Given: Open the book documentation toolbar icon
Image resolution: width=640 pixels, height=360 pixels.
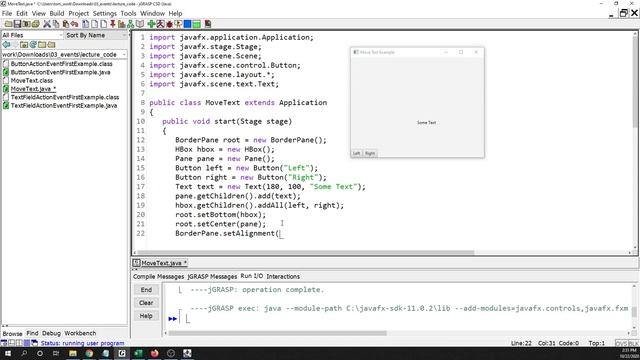Looking at the screenshot, I should (140, 24).
